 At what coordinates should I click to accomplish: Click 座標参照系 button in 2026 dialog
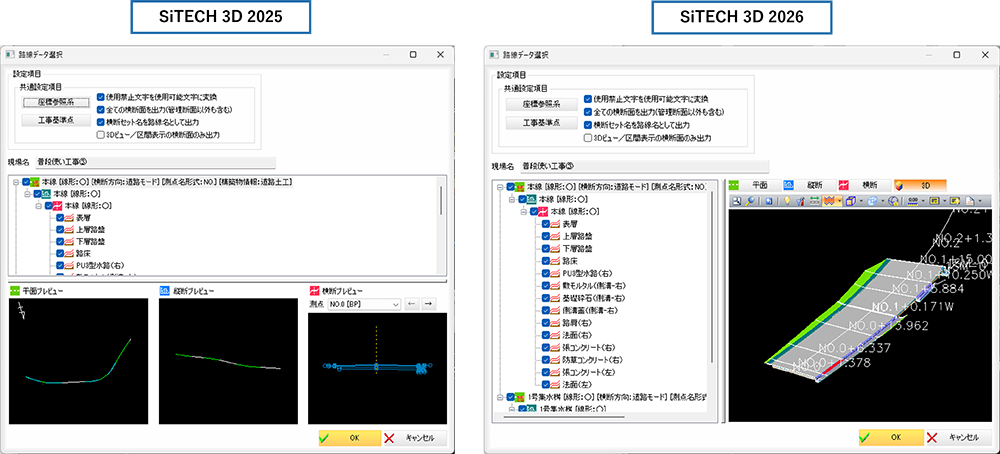(x=541, y=104)
